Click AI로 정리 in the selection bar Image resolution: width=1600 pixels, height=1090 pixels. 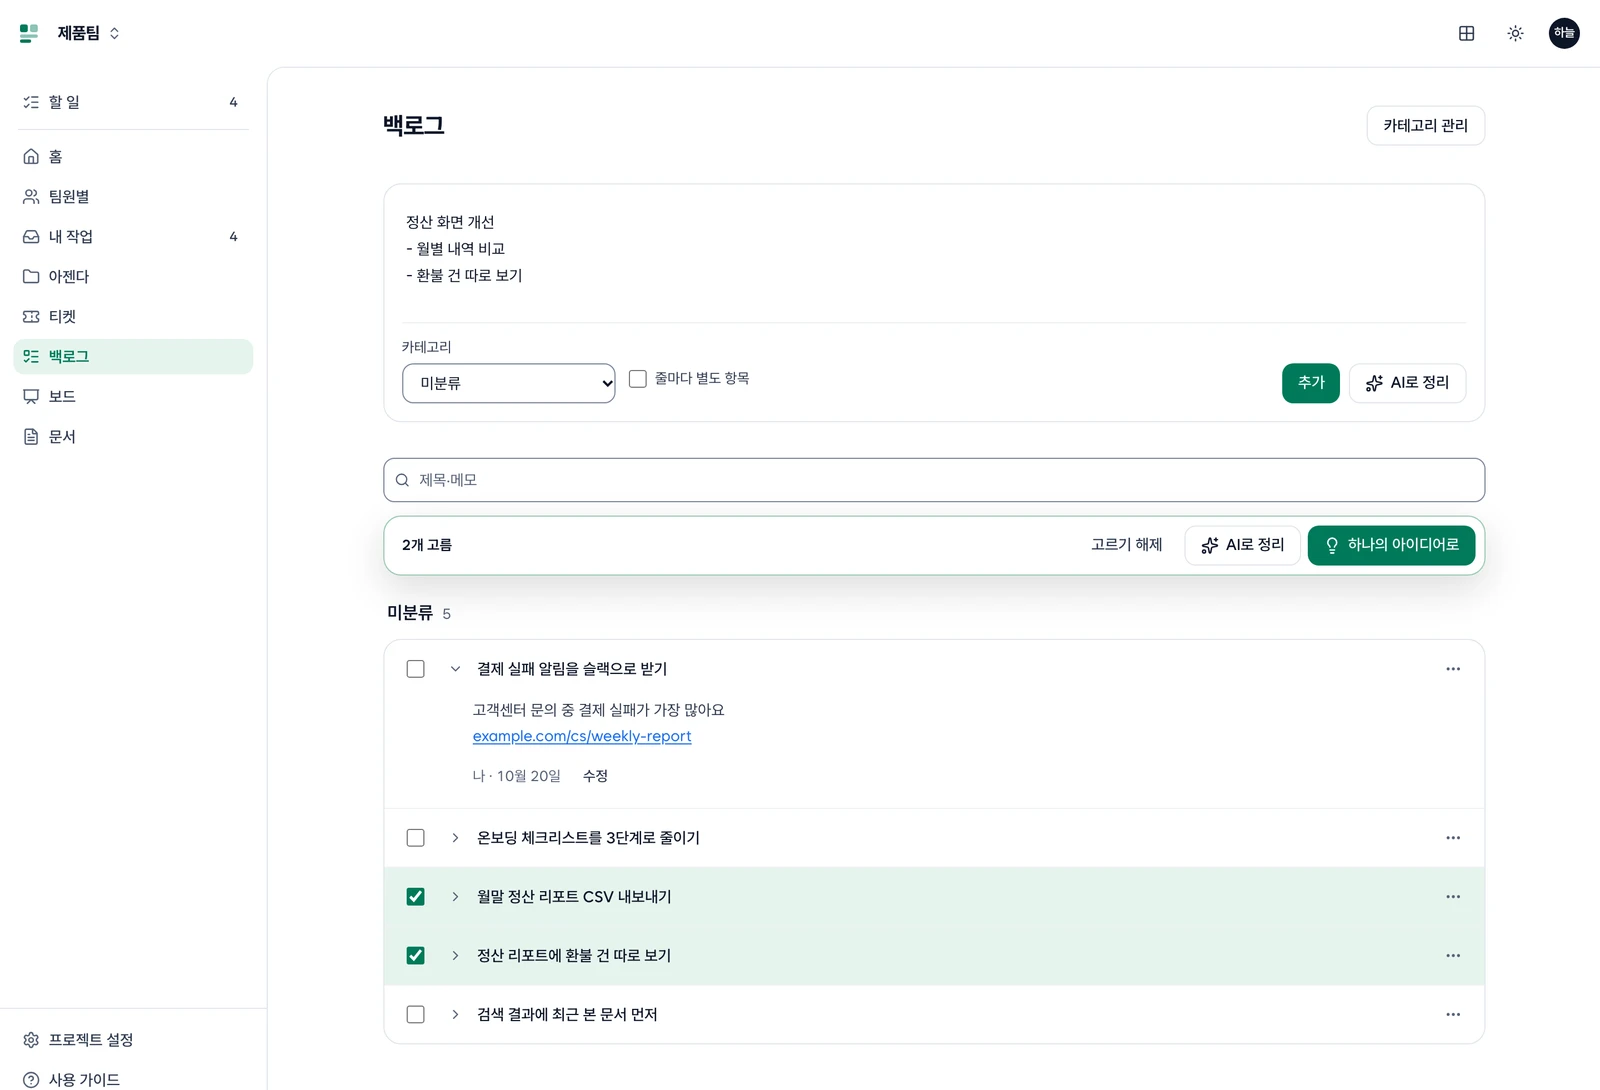1242,545
